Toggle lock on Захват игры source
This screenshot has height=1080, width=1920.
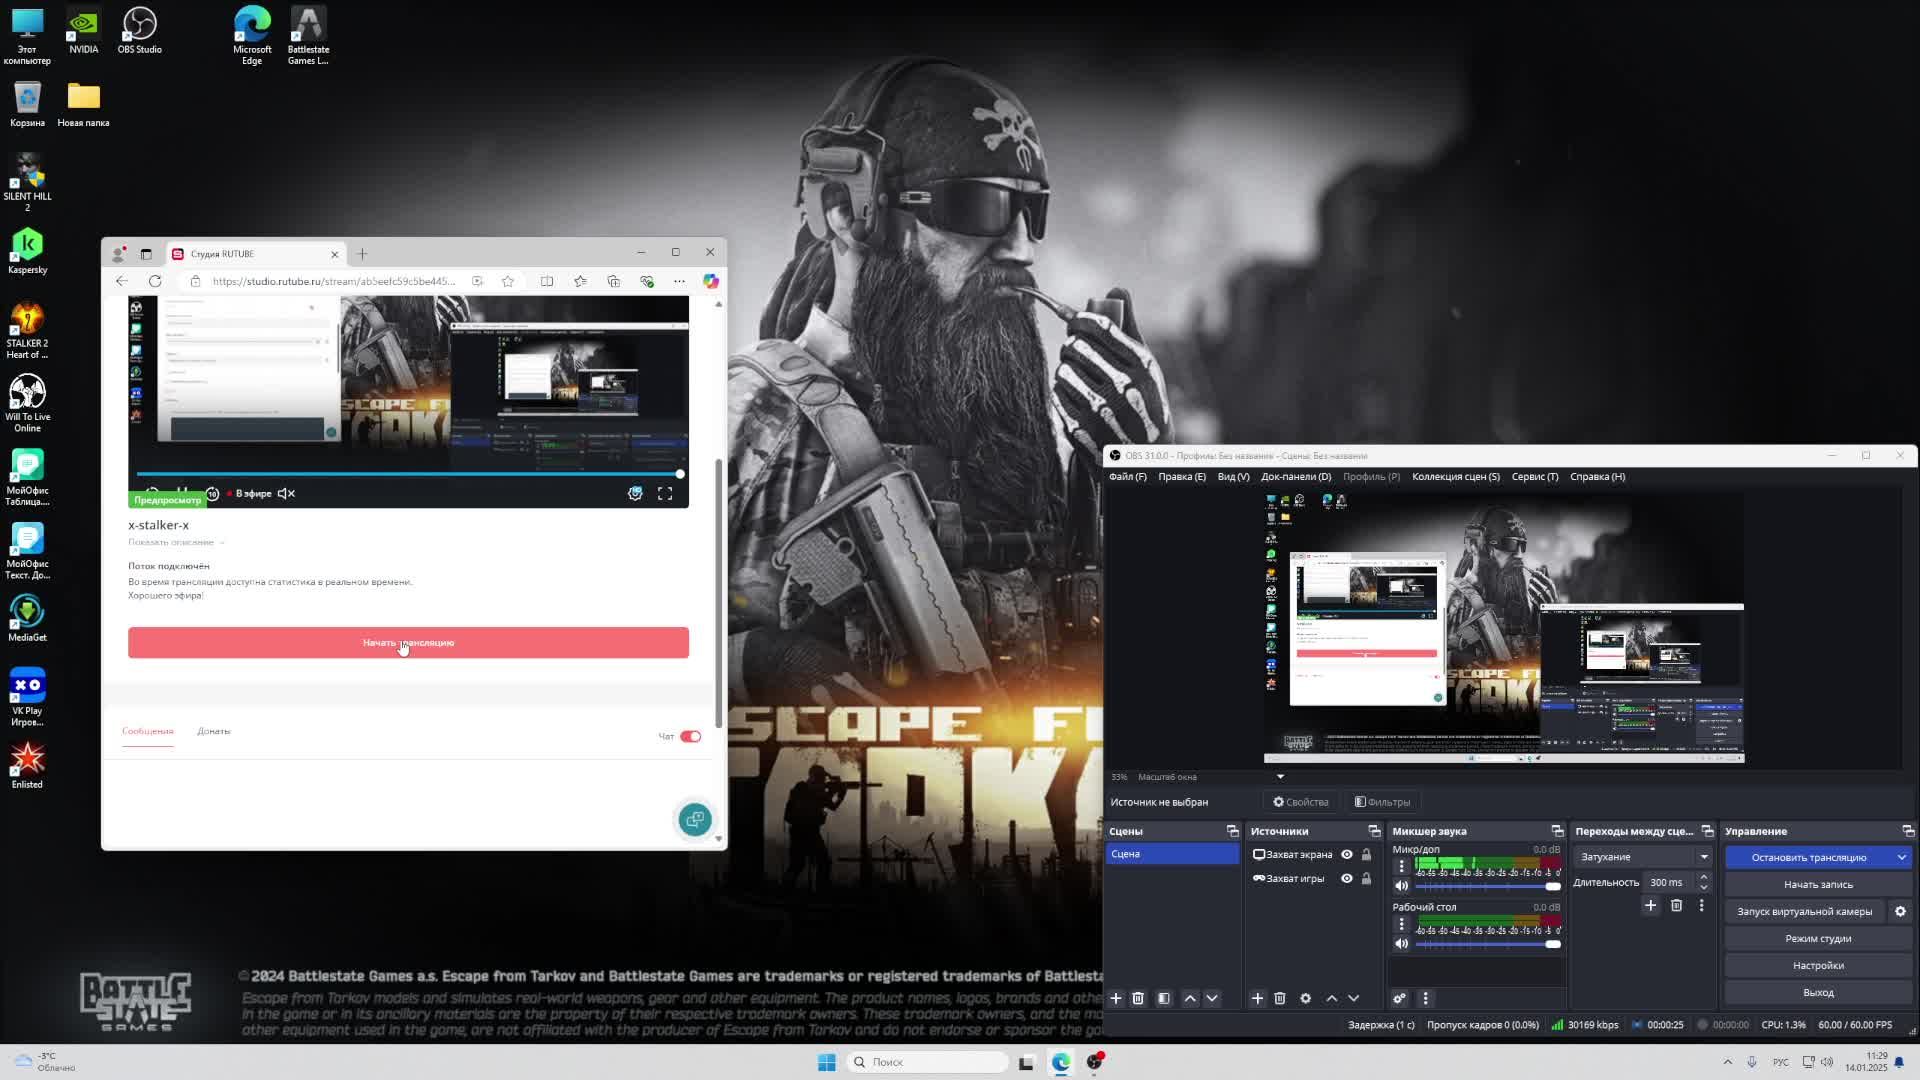1367,878
